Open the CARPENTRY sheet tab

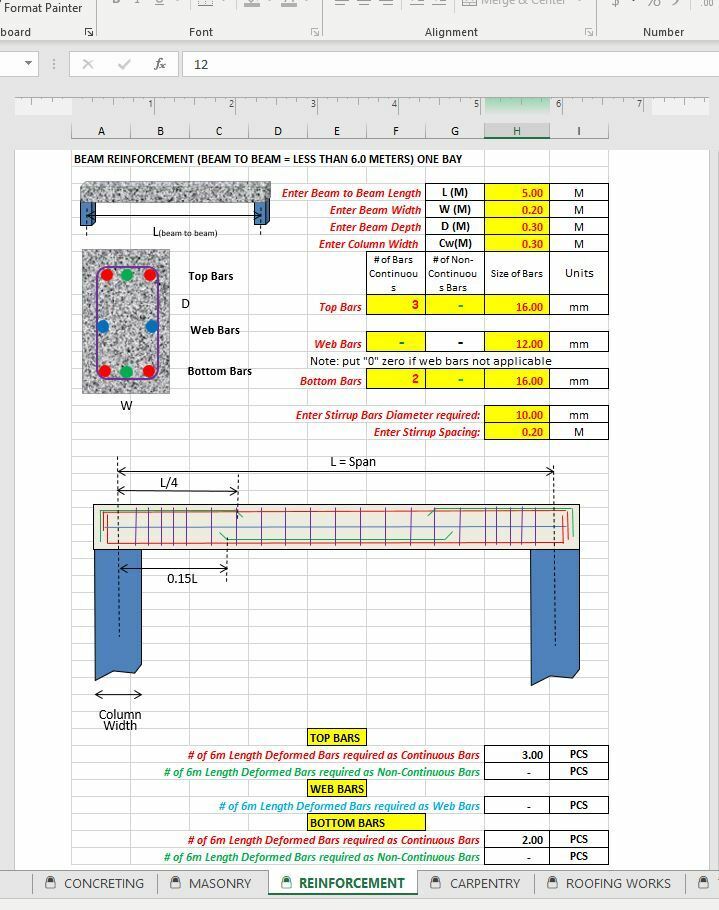[x=475, y=883]
